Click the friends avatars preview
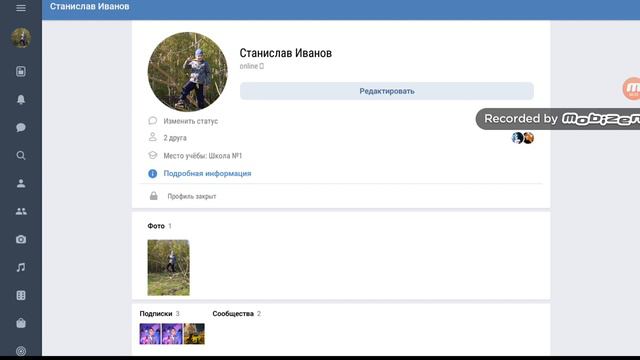 (523, 138)
